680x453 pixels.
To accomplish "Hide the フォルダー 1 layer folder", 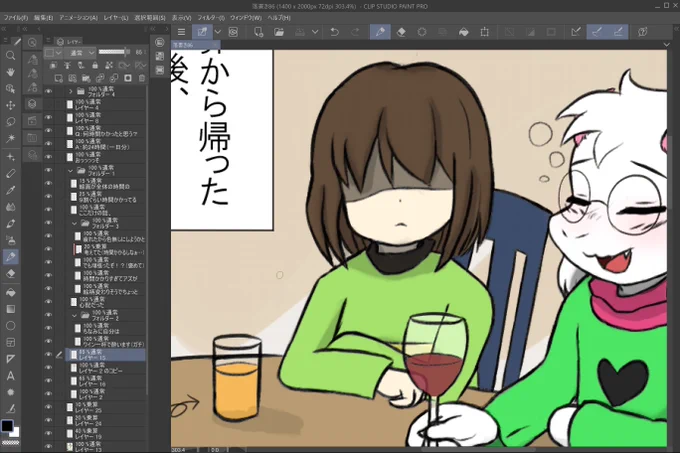I will (x=48, y=170).
